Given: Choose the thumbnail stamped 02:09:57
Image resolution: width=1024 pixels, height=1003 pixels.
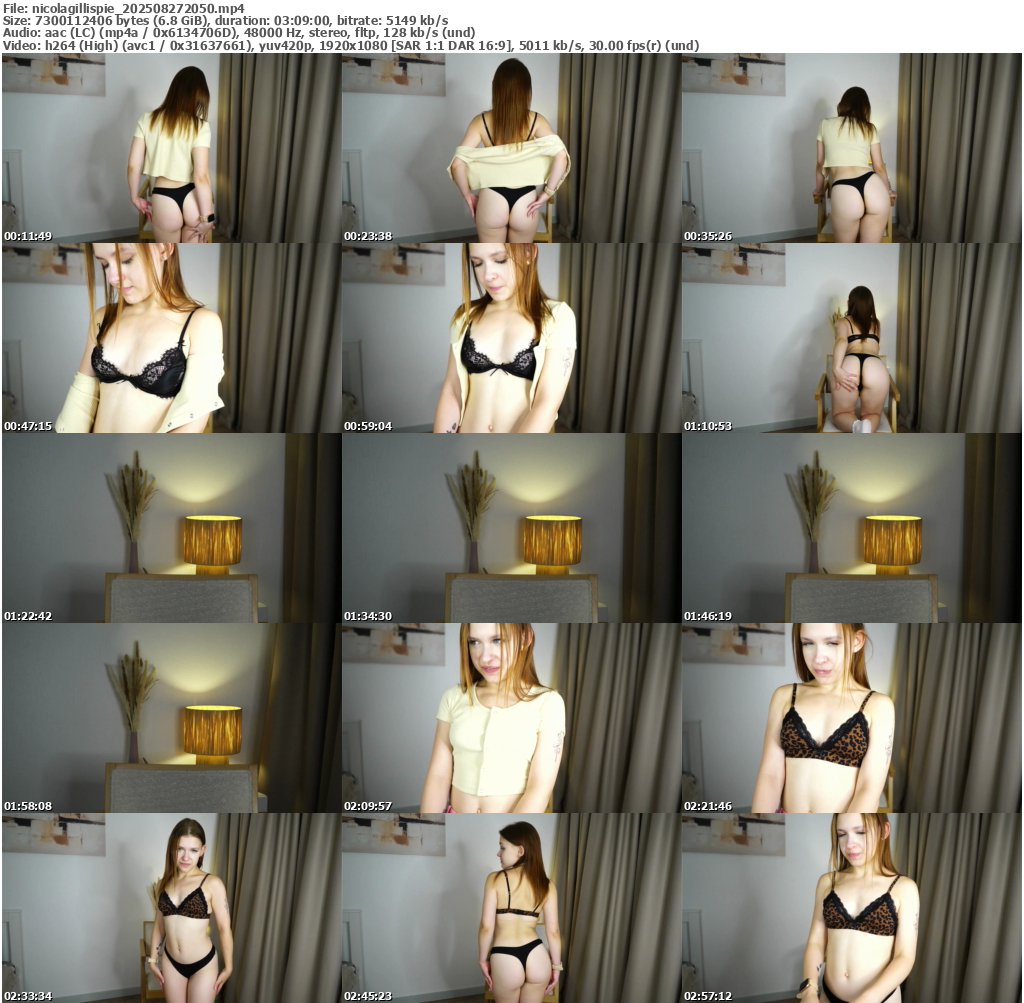Looking at the screenshot, I should tap(511, 718).
